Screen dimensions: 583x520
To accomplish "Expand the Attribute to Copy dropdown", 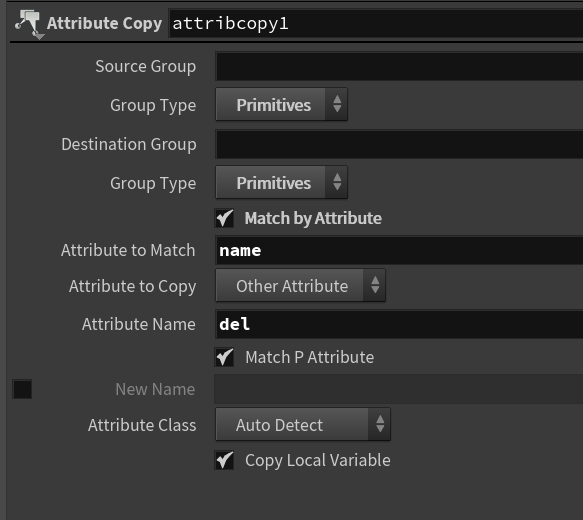I will 300,286.
